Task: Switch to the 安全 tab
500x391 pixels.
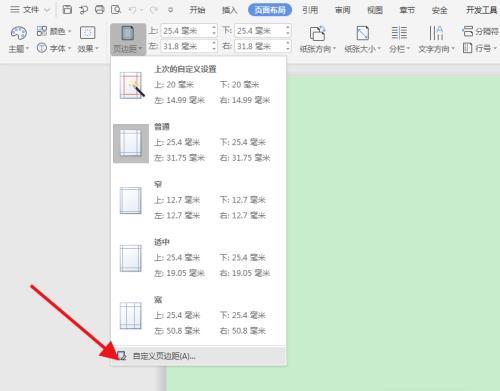Action: (x=440, y=10)
